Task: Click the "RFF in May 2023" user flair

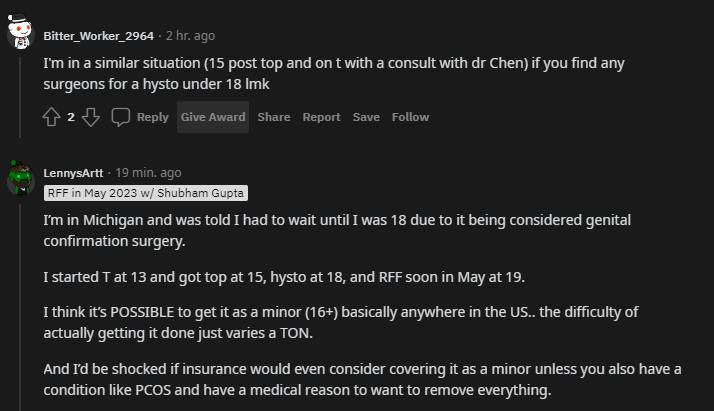Action: coord(145,193)
